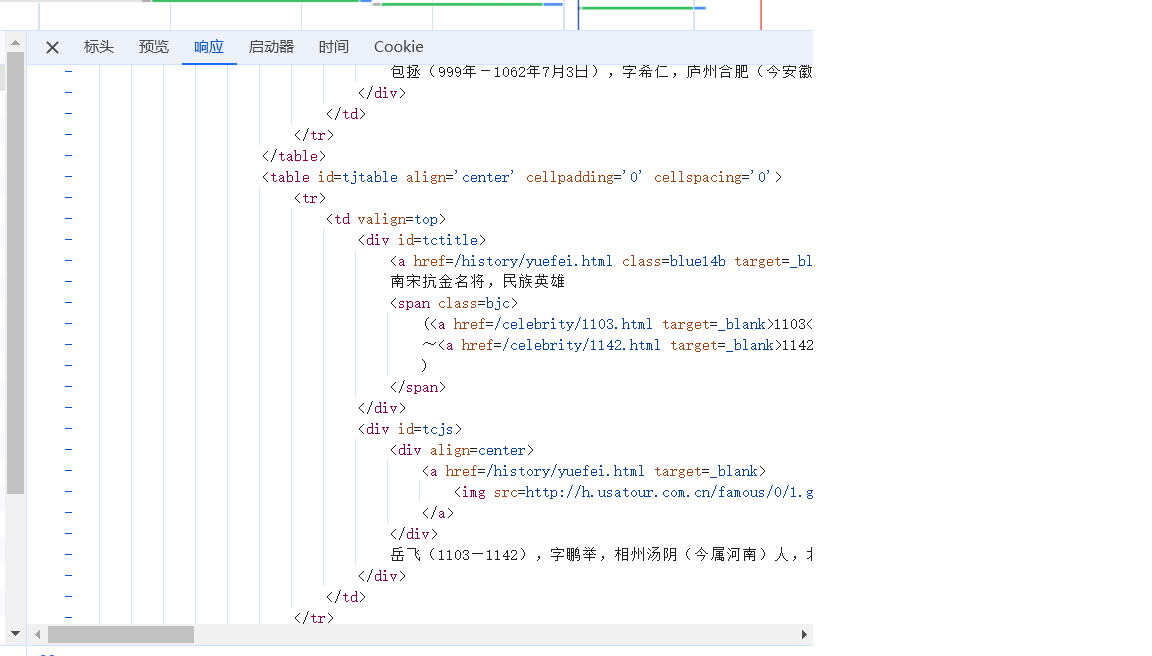Click the red marker line in timeline
Screen dimensions: 1152x656
point(761,14)
